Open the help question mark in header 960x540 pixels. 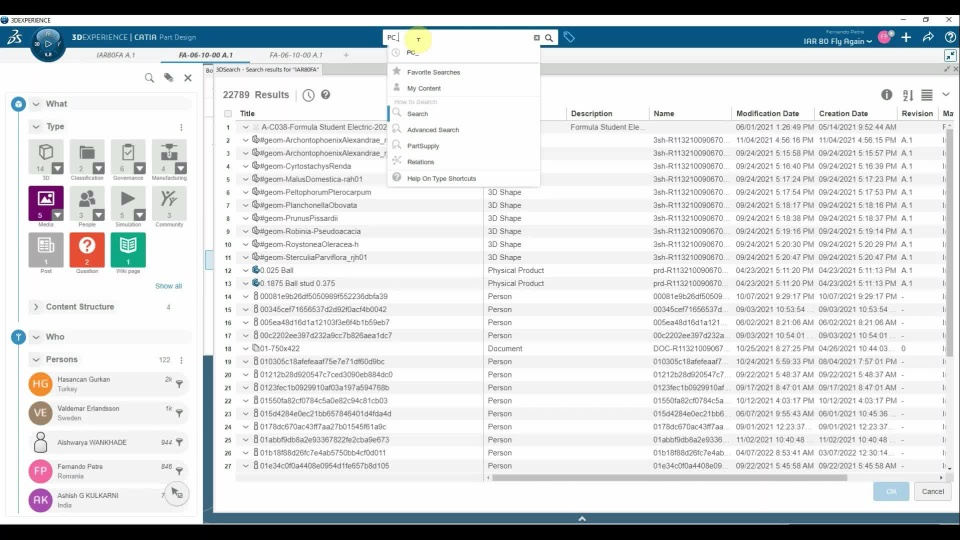(950, 37)
